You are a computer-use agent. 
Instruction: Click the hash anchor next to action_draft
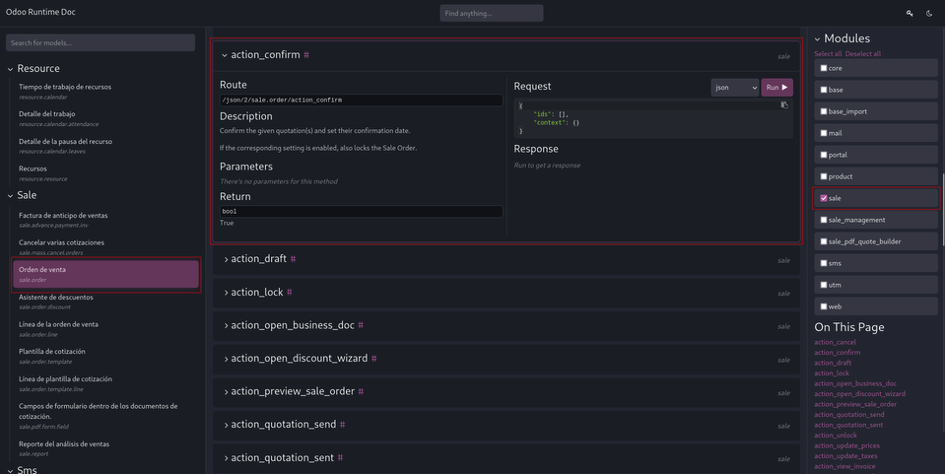pos(293,259)
